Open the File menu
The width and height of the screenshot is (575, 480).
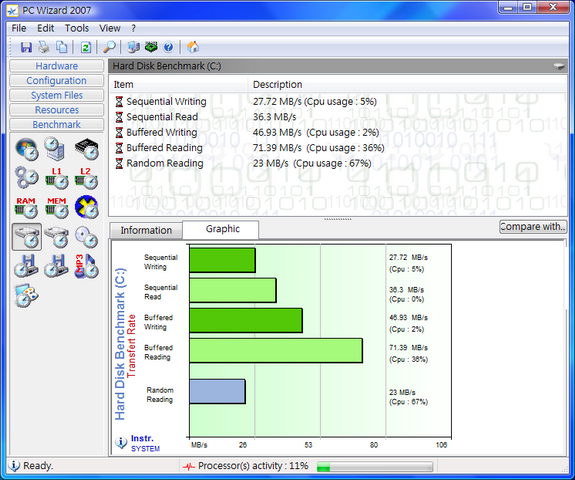pyautogui.click(x=19, y=28)
